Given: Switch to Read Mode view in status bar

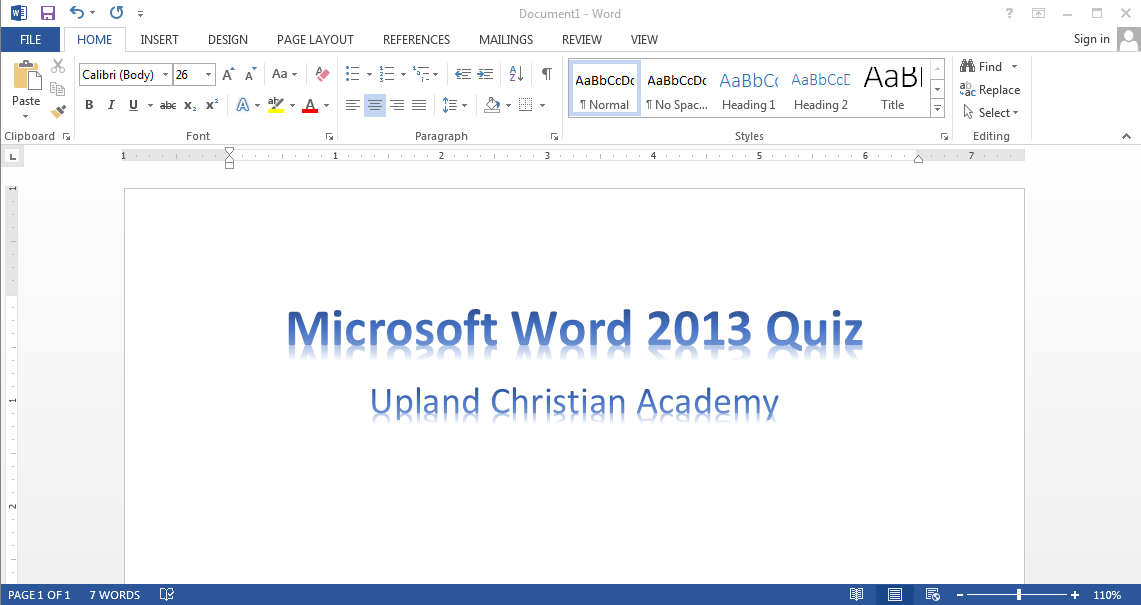Looking at the screenshot, I should coord(856,595).
